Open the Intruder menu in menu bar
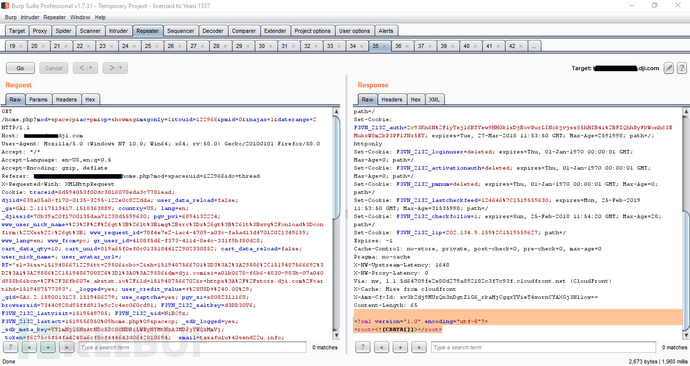 [30, 18]
